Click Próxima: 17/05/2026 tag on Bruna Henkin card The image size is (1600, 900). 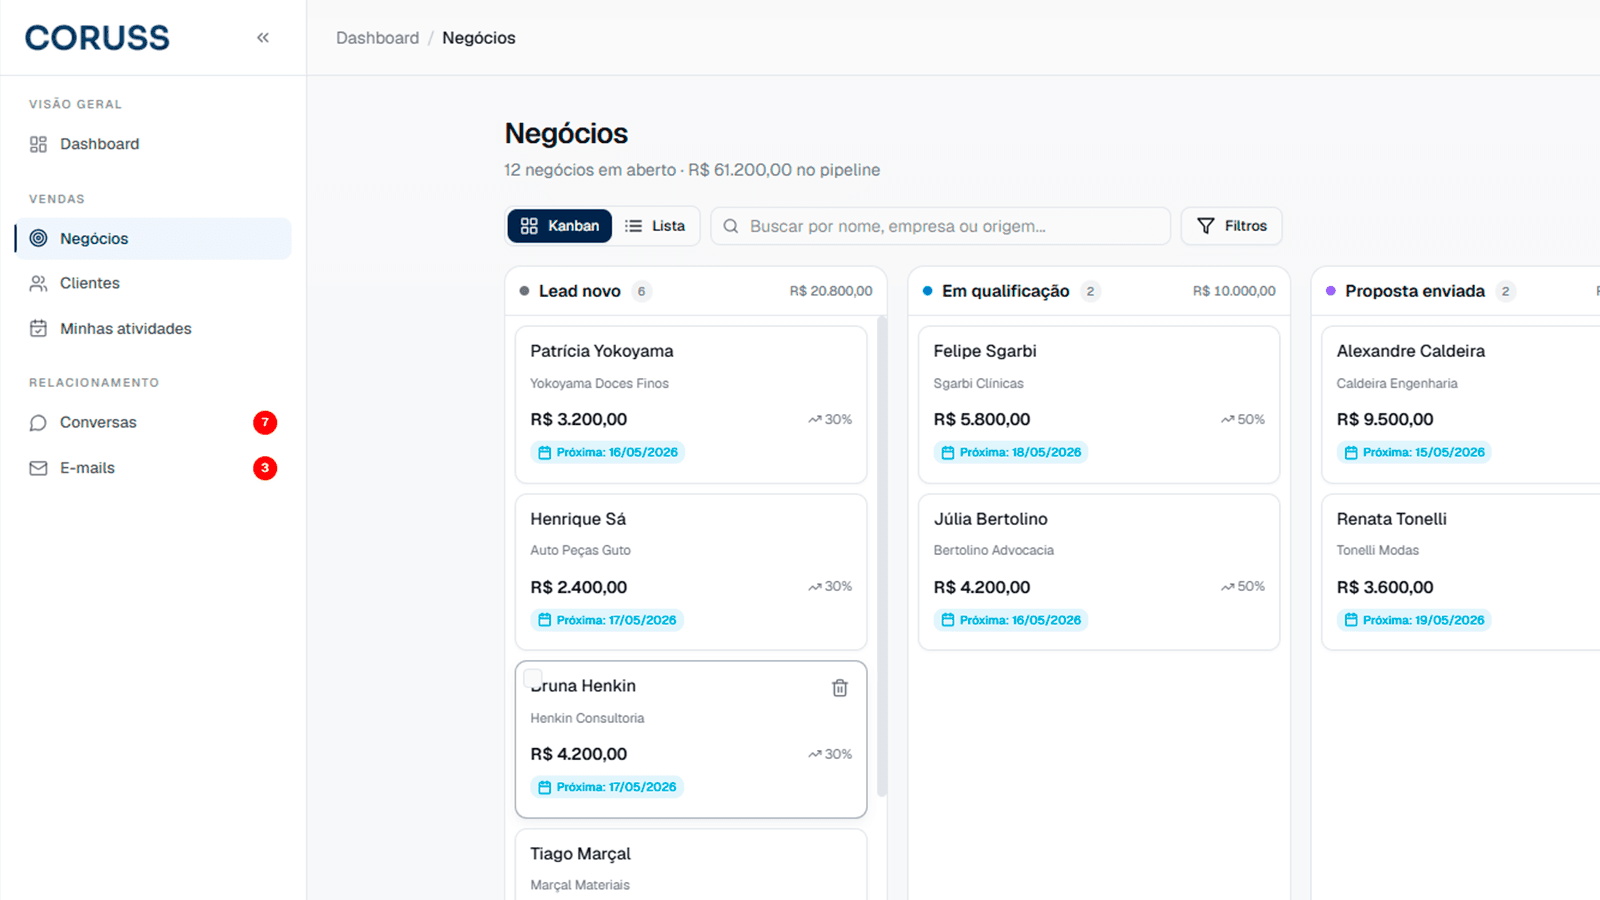click(607, 787)
